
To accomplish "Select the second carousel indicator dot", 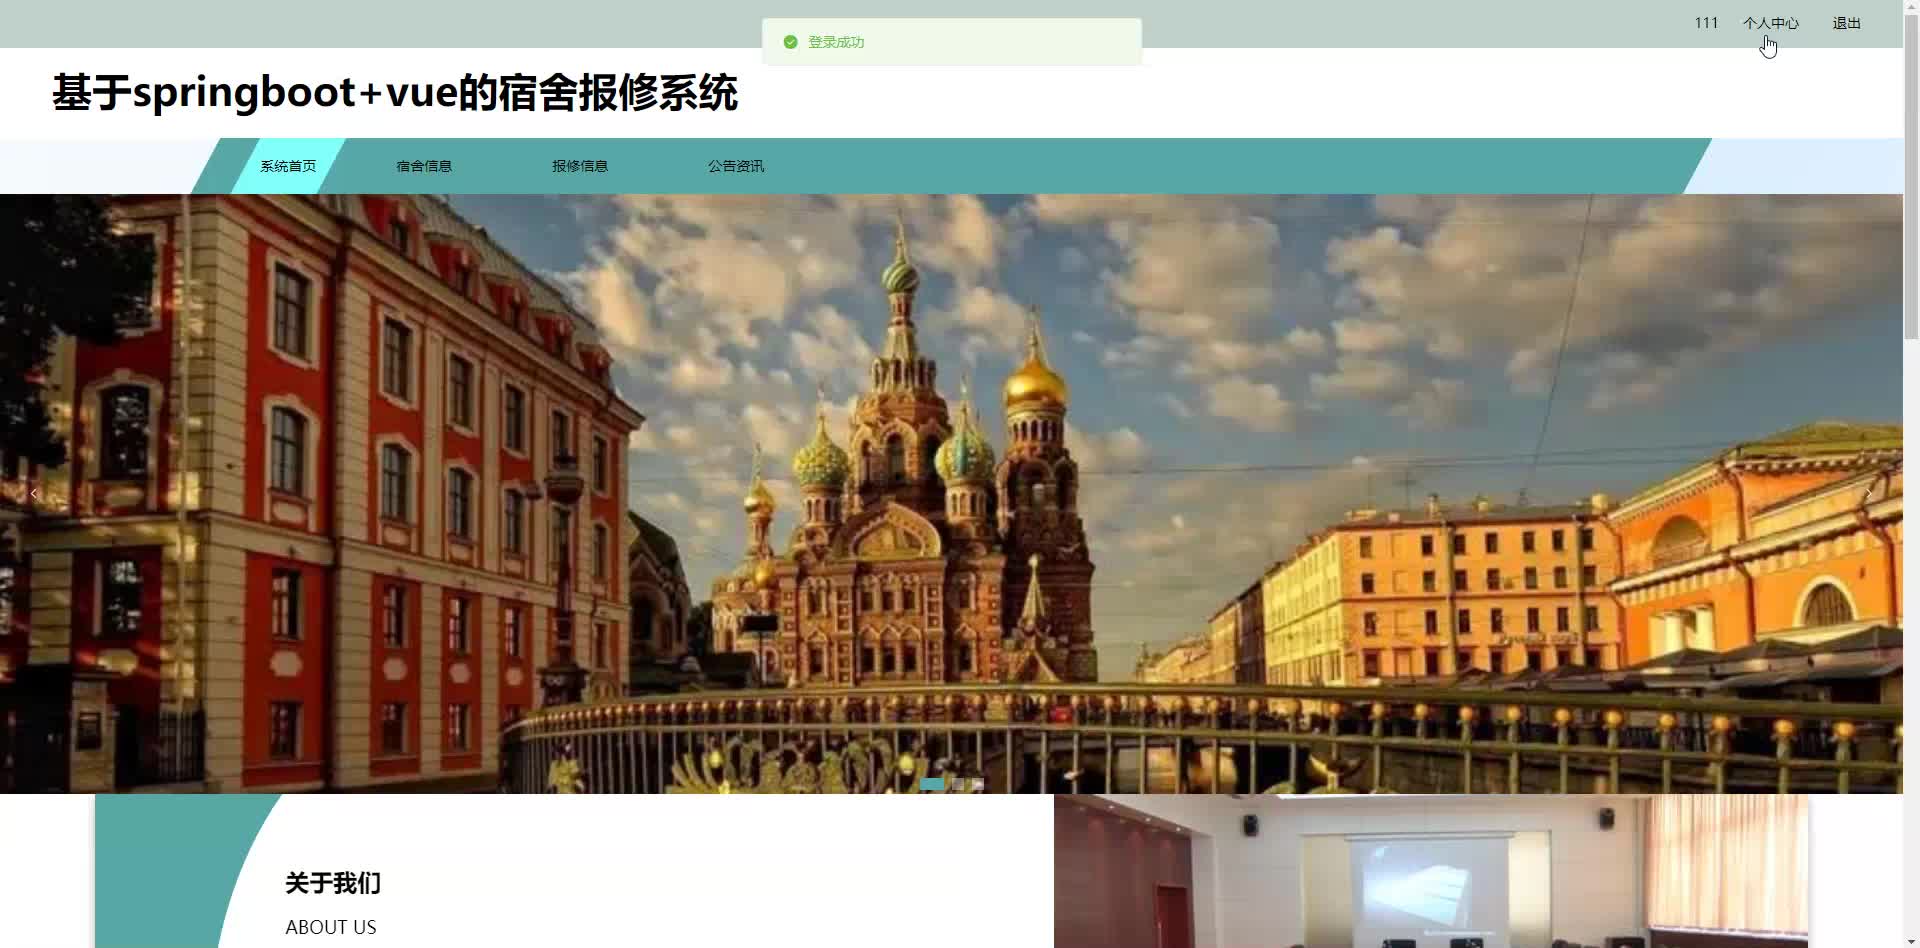I will coord(957,784).
